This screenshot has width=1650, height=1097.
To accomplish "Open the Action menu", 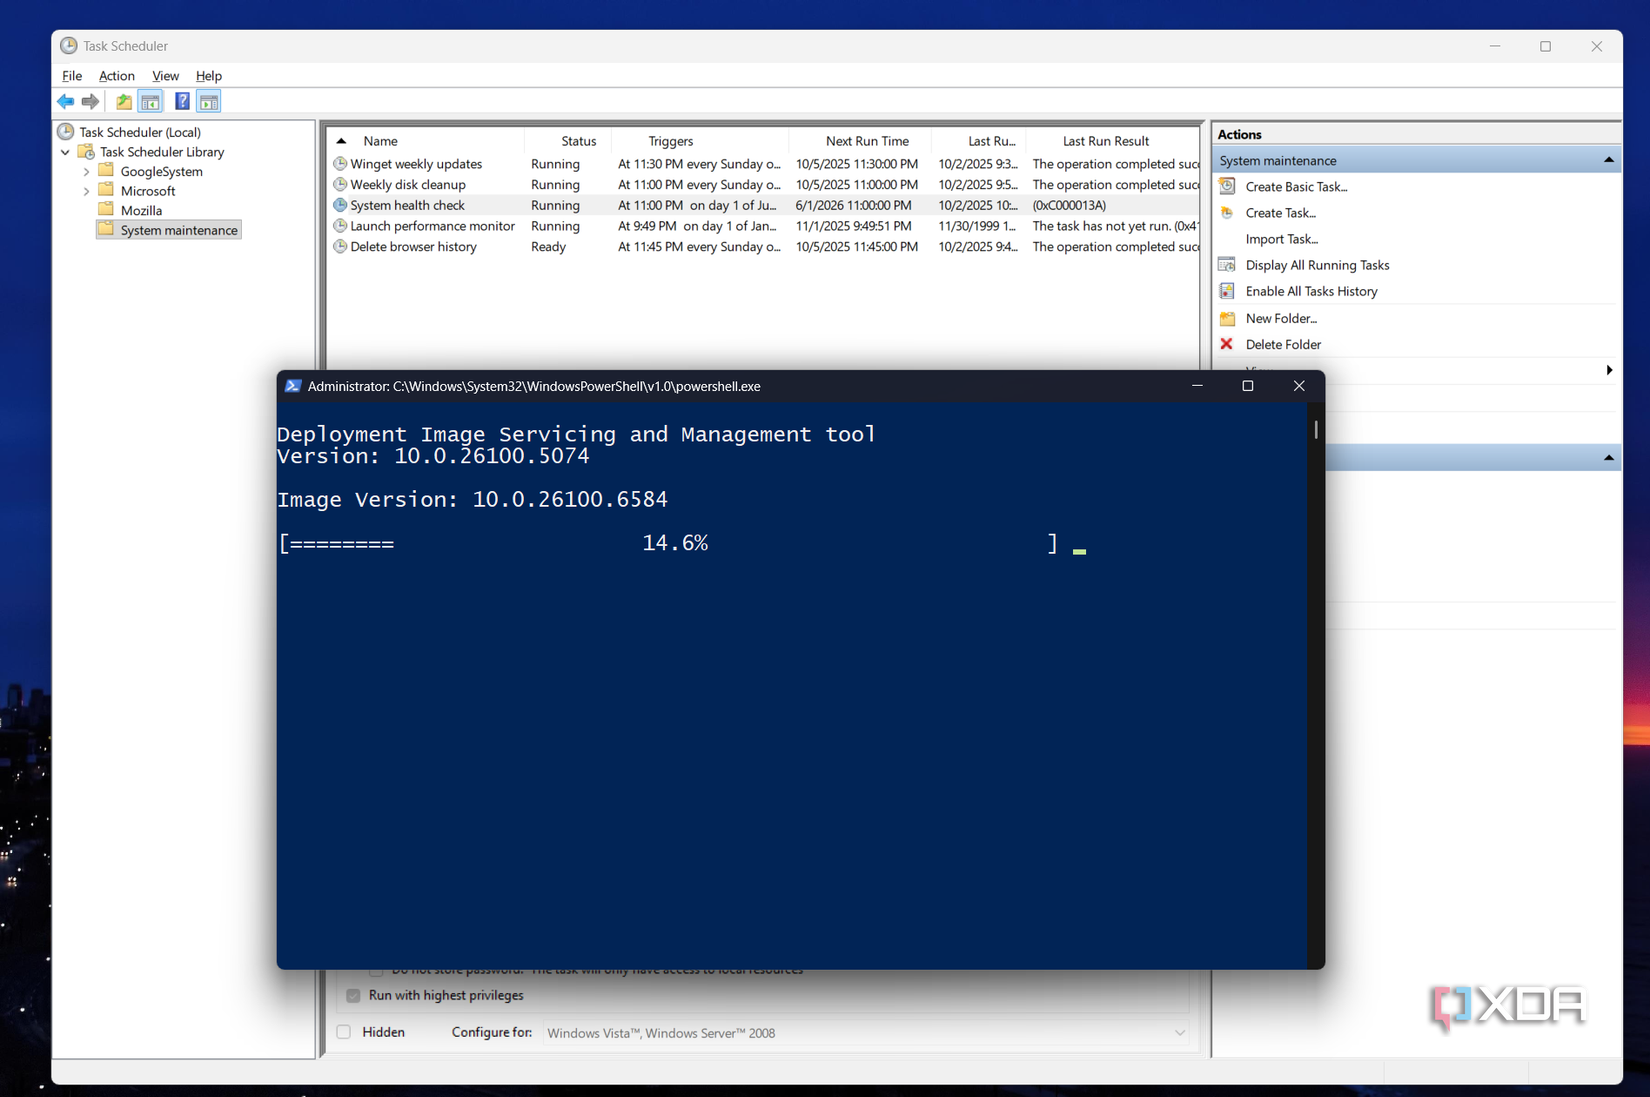I will coord(116,75).
